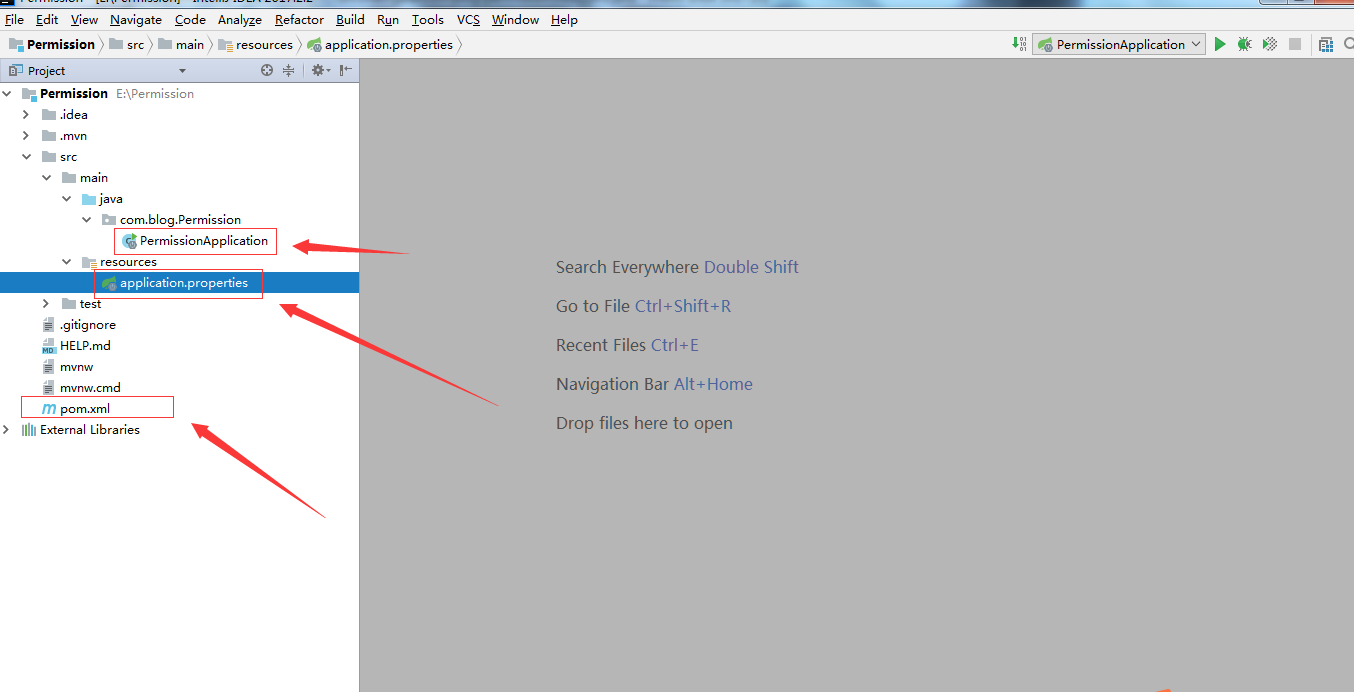Click the gray Stop icon
Image resolution: width=1354 pixels, height=692 pixels.
click(x=1295, y=44)
